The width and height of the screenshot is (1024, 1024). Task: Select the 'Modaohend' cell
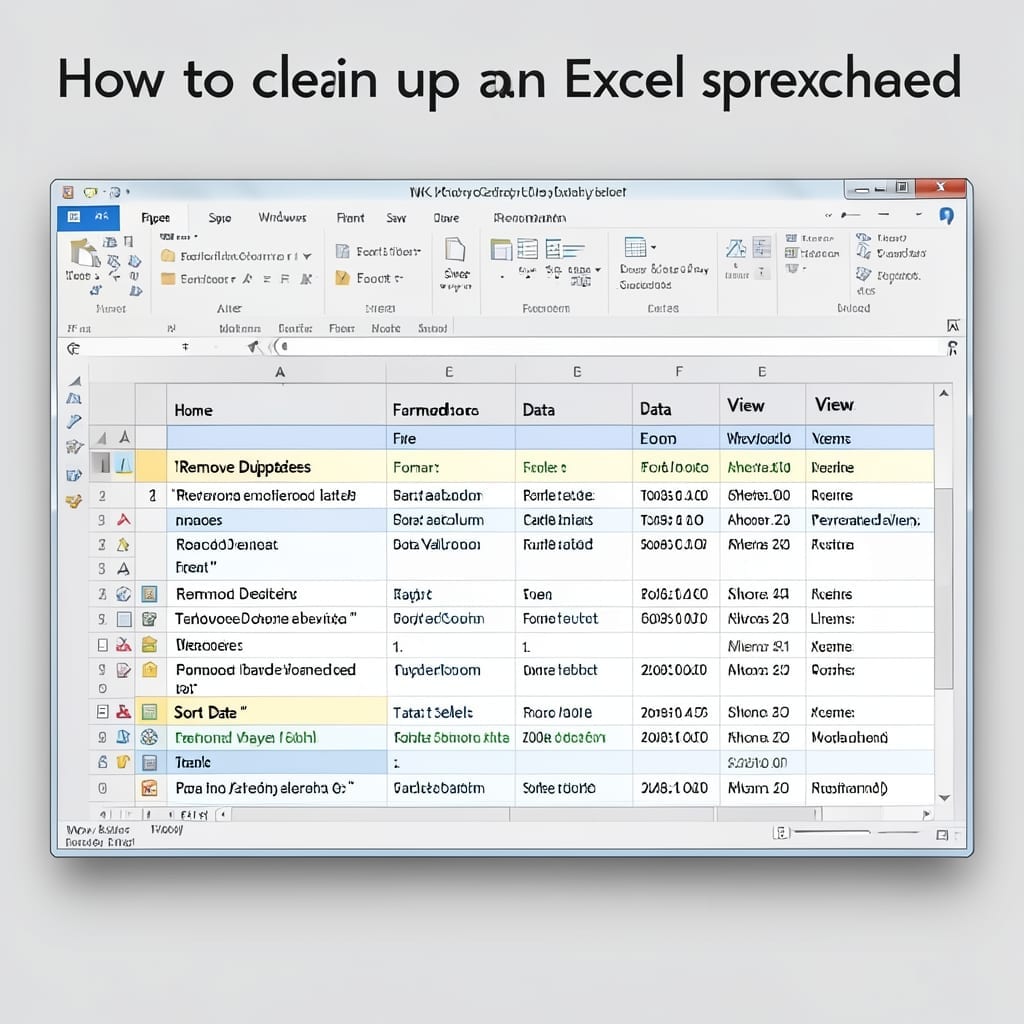870,737
